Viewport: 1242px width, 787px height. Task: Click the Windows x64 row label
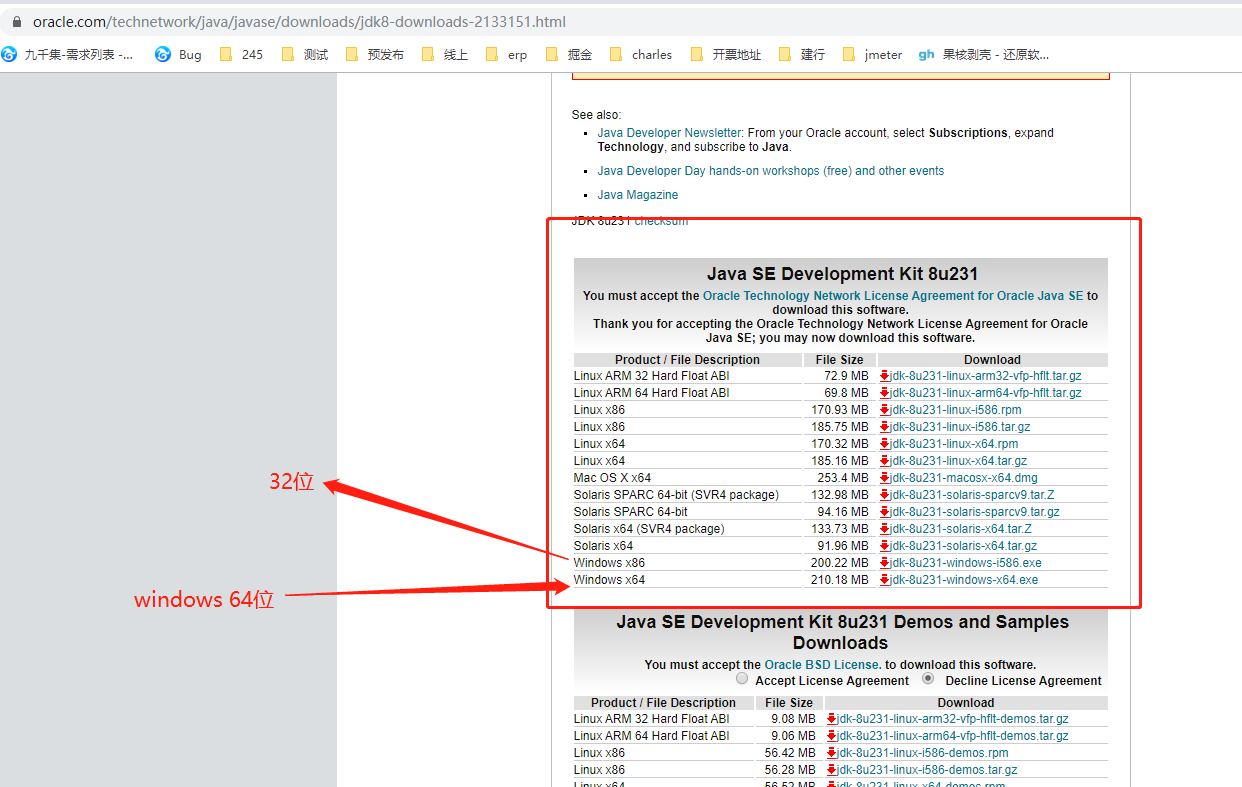point(609,580)
